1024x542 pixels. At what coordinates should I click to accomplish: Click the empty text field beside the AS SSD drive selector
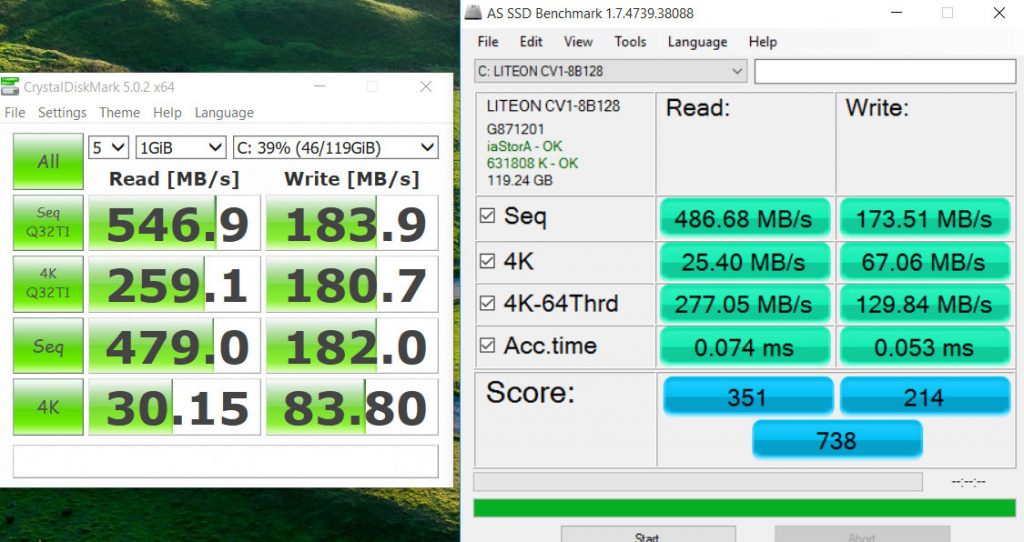pos(885,71)
